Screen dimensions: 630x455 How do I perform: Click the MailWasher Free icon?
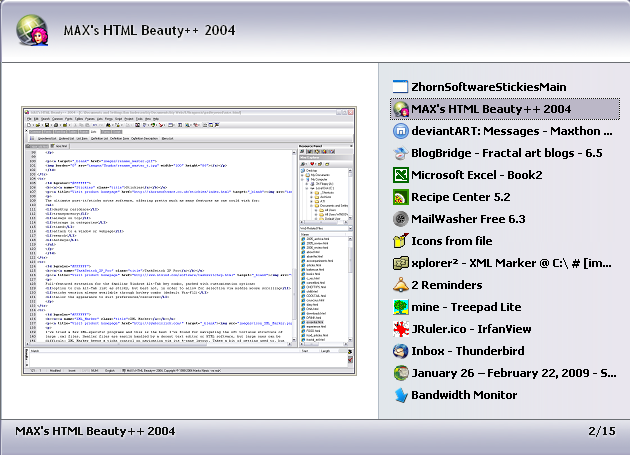pos(400,219)
